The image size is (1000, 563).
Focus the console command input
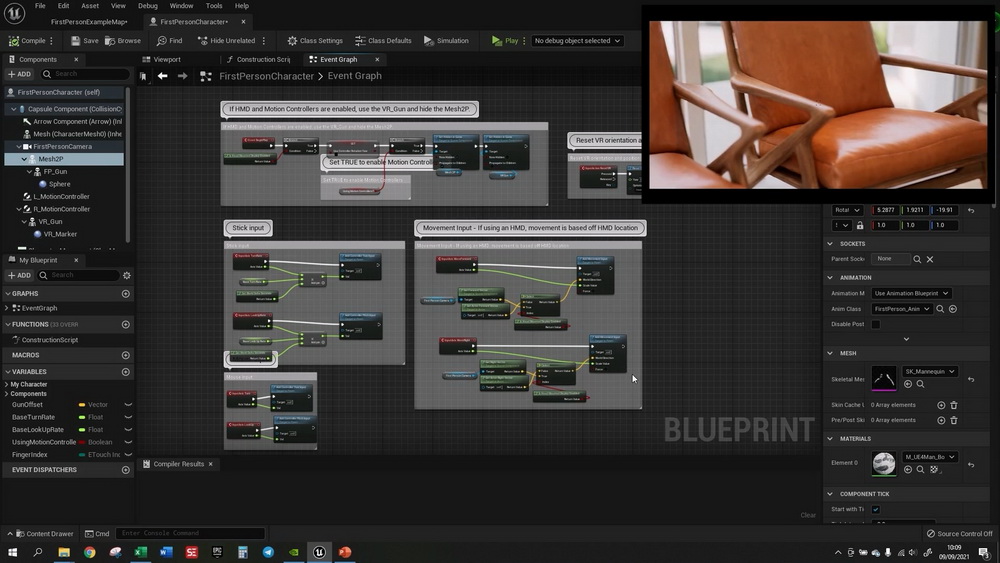coord(190,533)
